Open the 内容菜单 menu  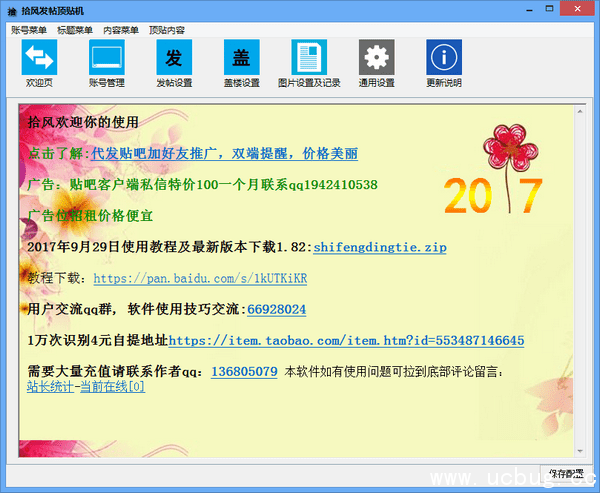pos(121,30)
